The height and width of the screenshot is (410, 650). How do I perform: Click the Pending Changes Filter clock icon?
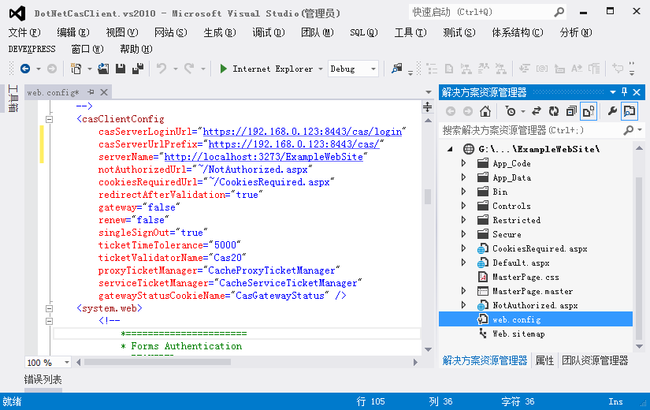click(510, 111)
